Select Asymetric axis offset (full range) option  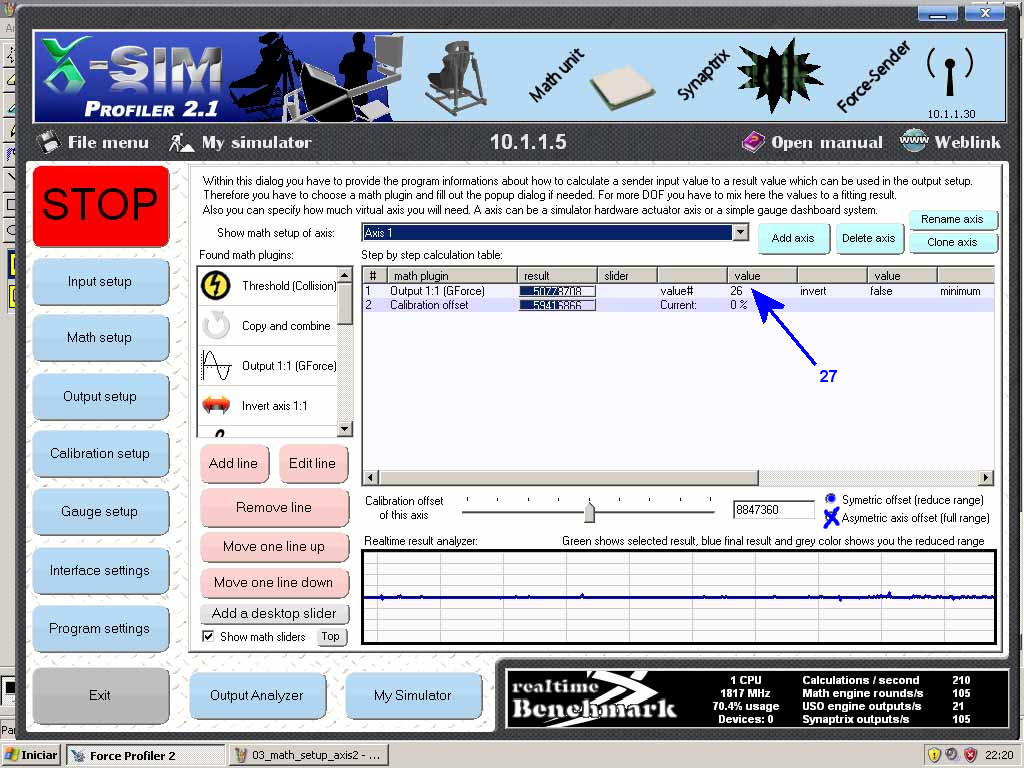pyautogui.click(x=831, y=518)
